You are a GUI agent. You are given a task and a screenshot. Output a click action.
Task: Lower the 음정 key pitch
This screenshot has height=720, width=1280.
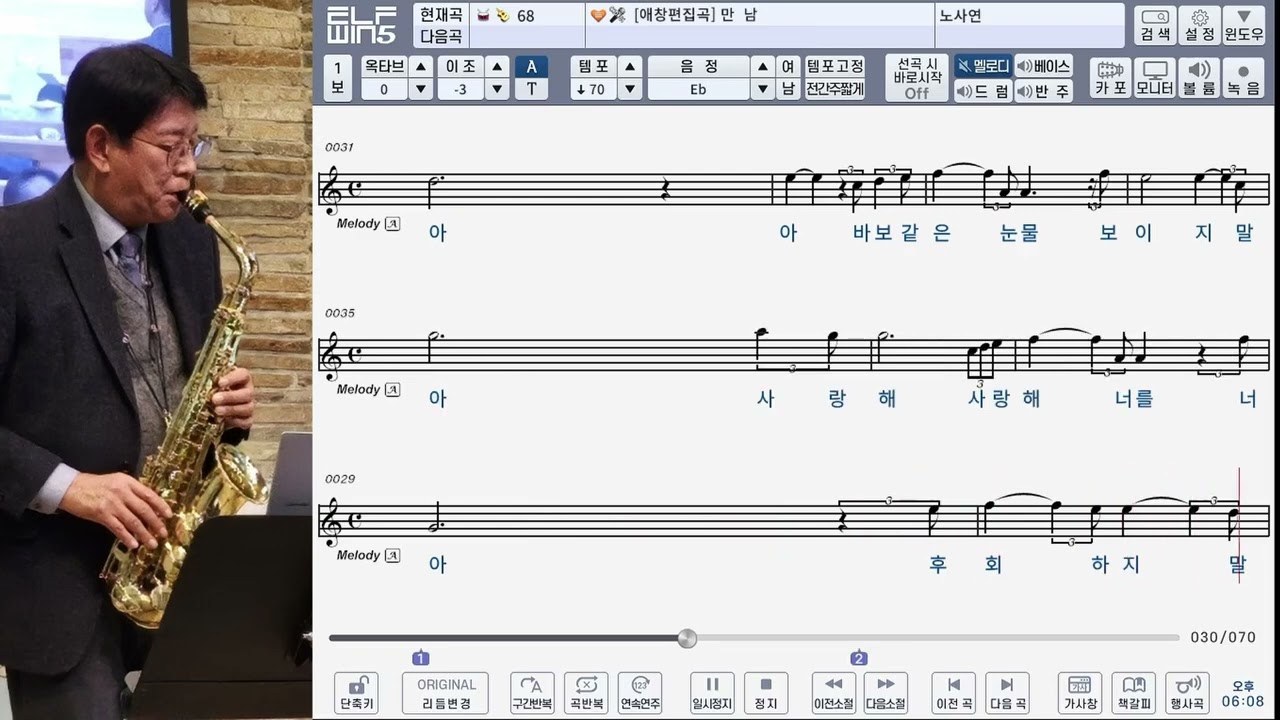click(x=762, y=89)
